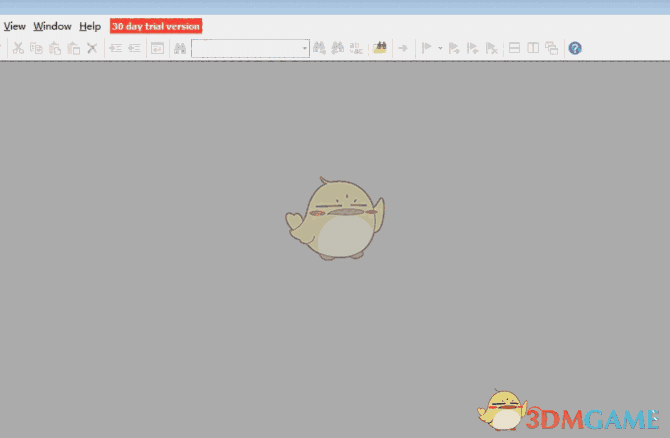This screenshot has height=438, width=670.
Task: Click the Tile Vertically window icon
Action: tap(533, 48)
